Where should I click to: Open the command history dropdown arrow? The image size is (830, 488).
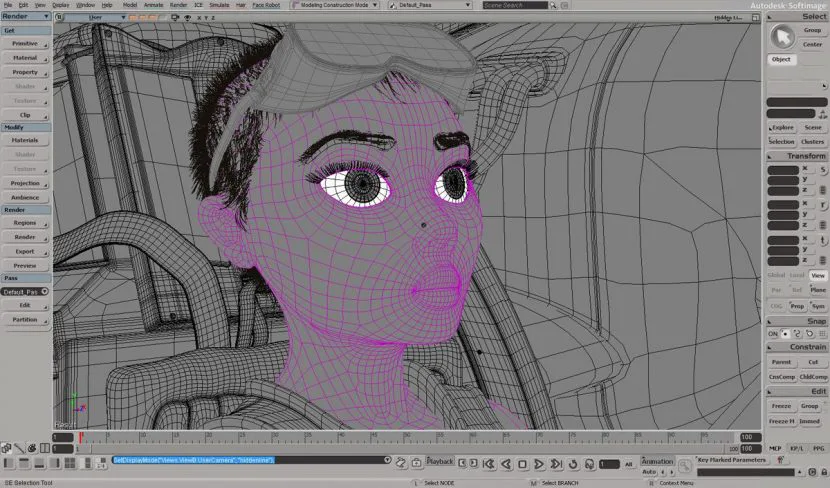click(387, 460)
